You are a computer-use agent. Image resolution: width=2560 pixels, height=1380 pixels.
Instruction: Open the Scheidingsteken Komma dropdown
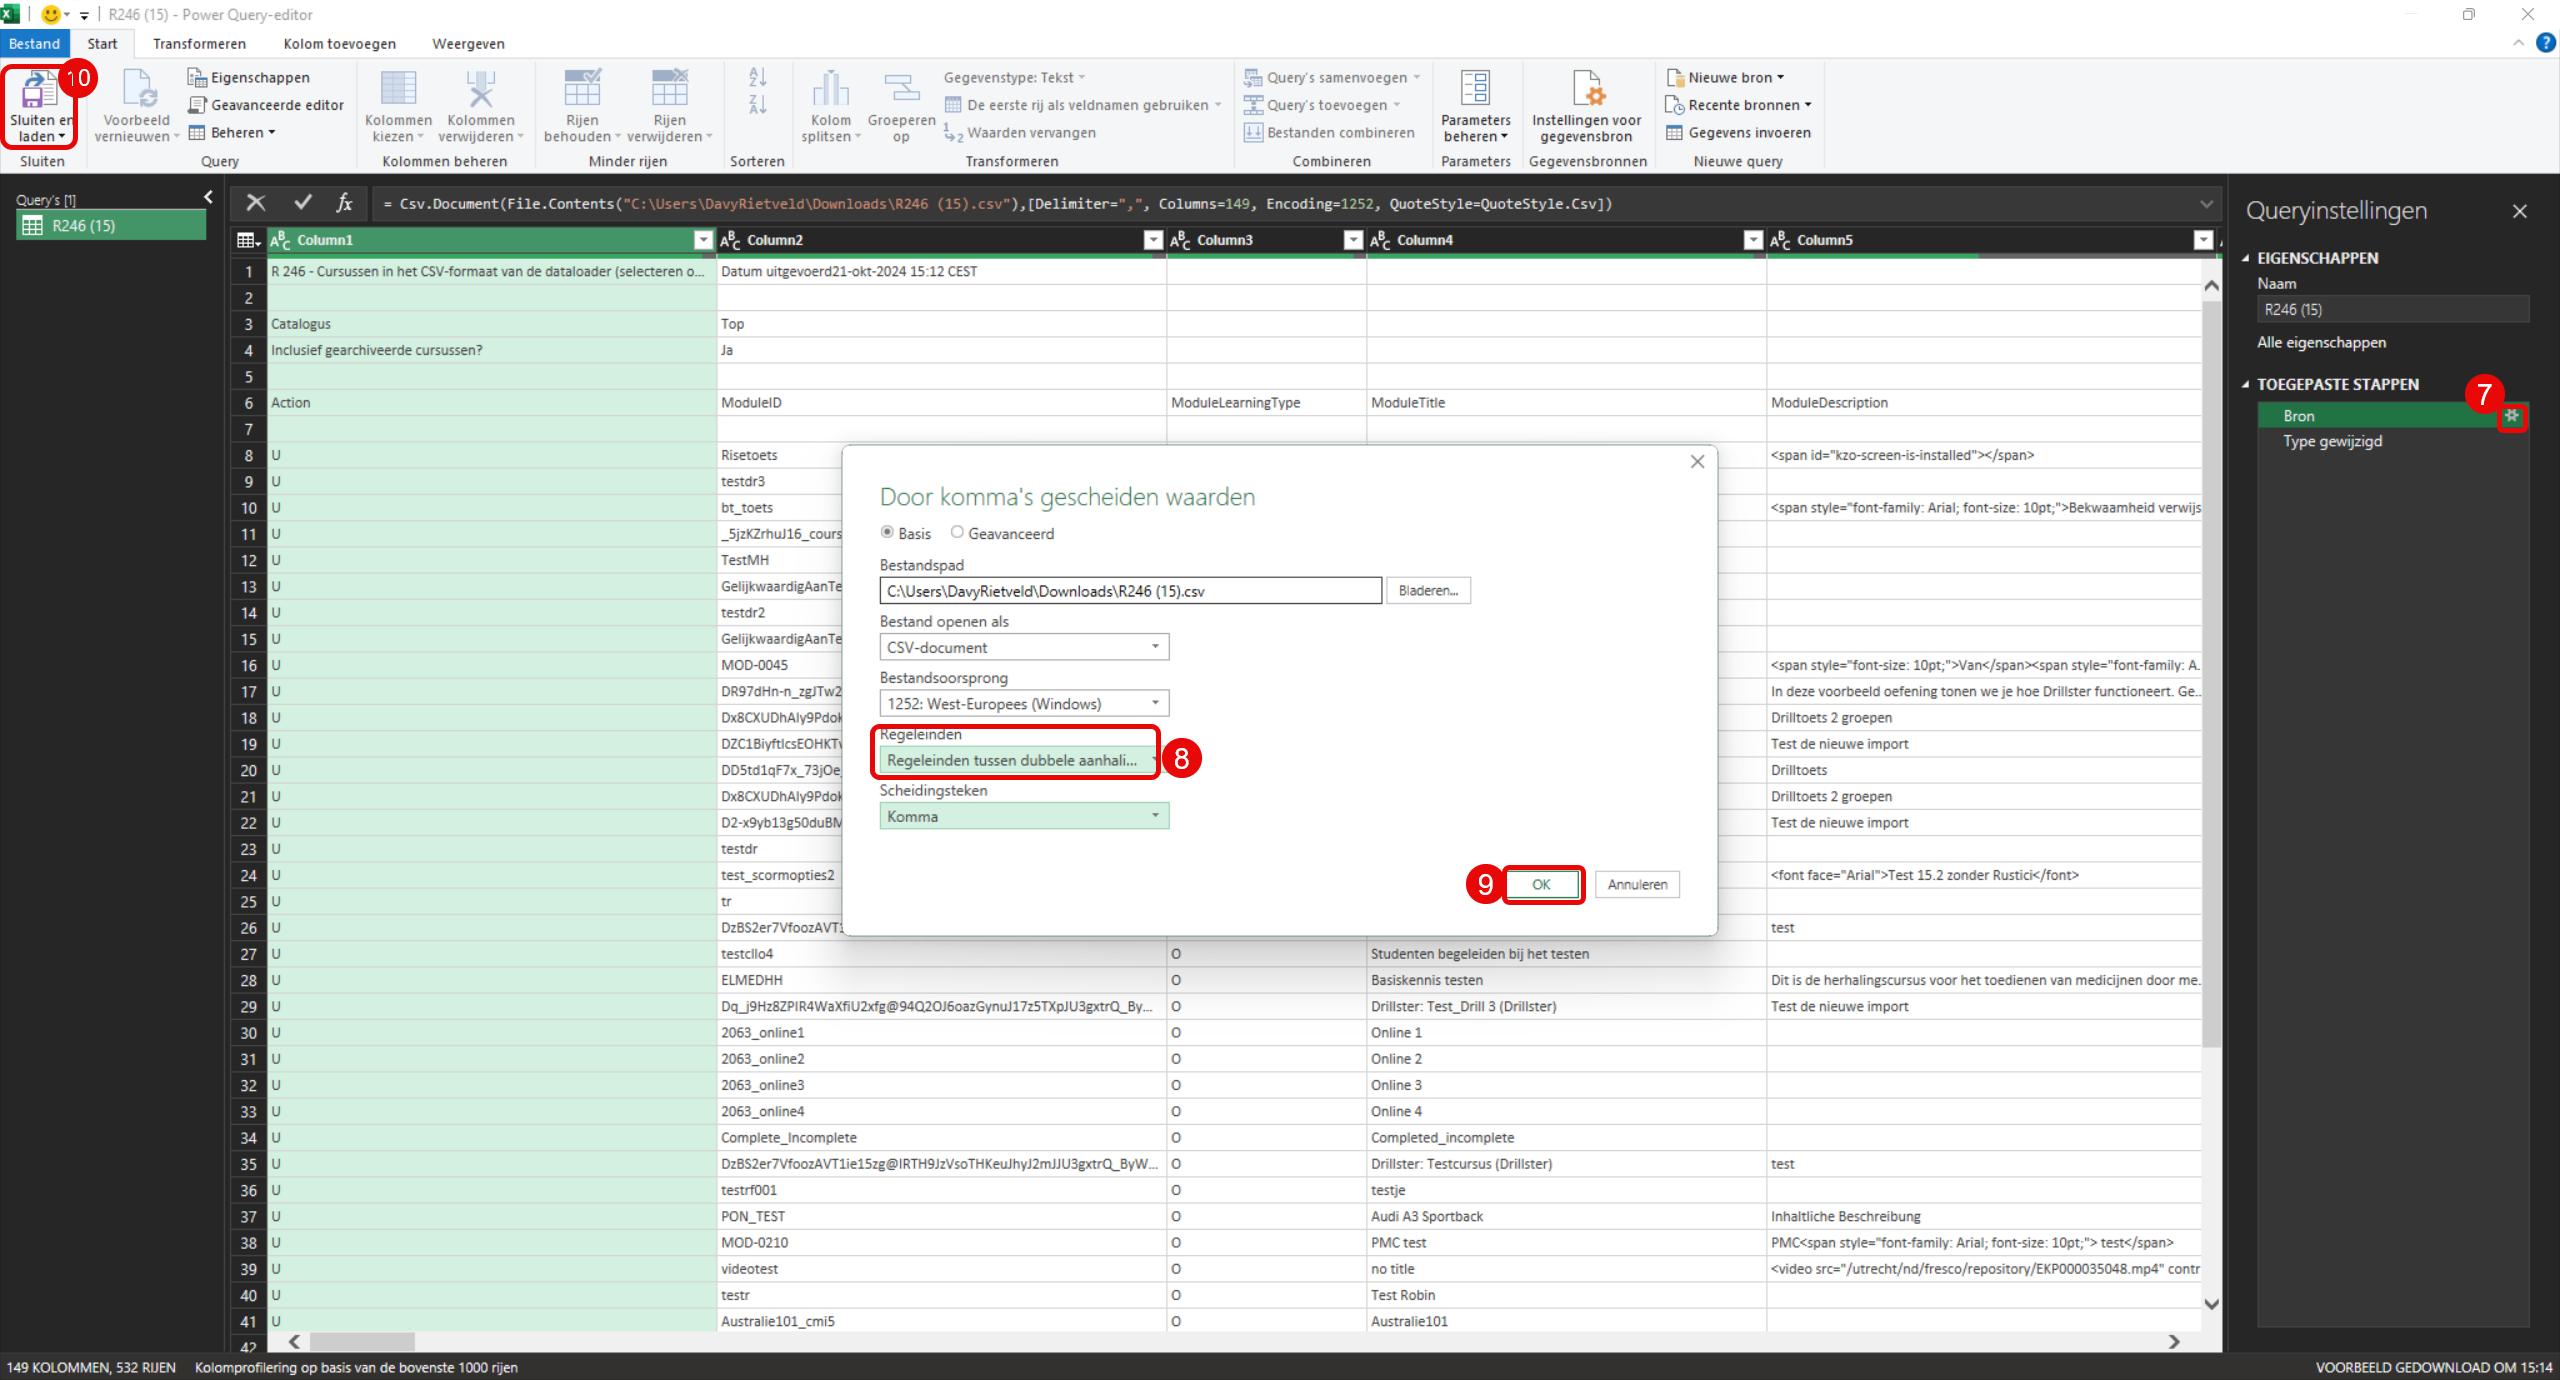(1024, 816)
